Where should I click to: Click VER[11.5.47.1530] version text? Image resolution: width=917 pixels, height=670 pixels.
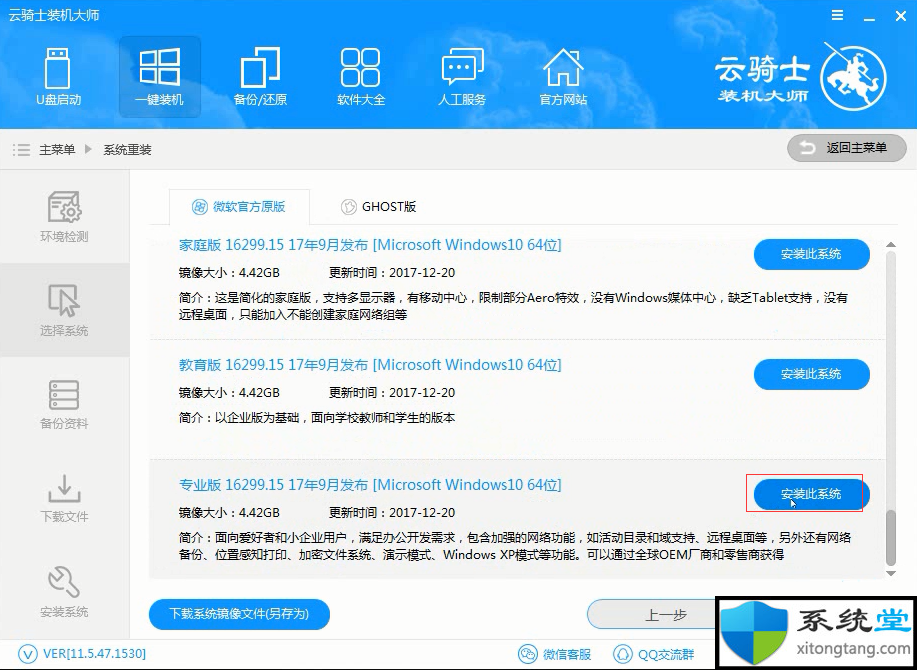[x=94, y=653]
